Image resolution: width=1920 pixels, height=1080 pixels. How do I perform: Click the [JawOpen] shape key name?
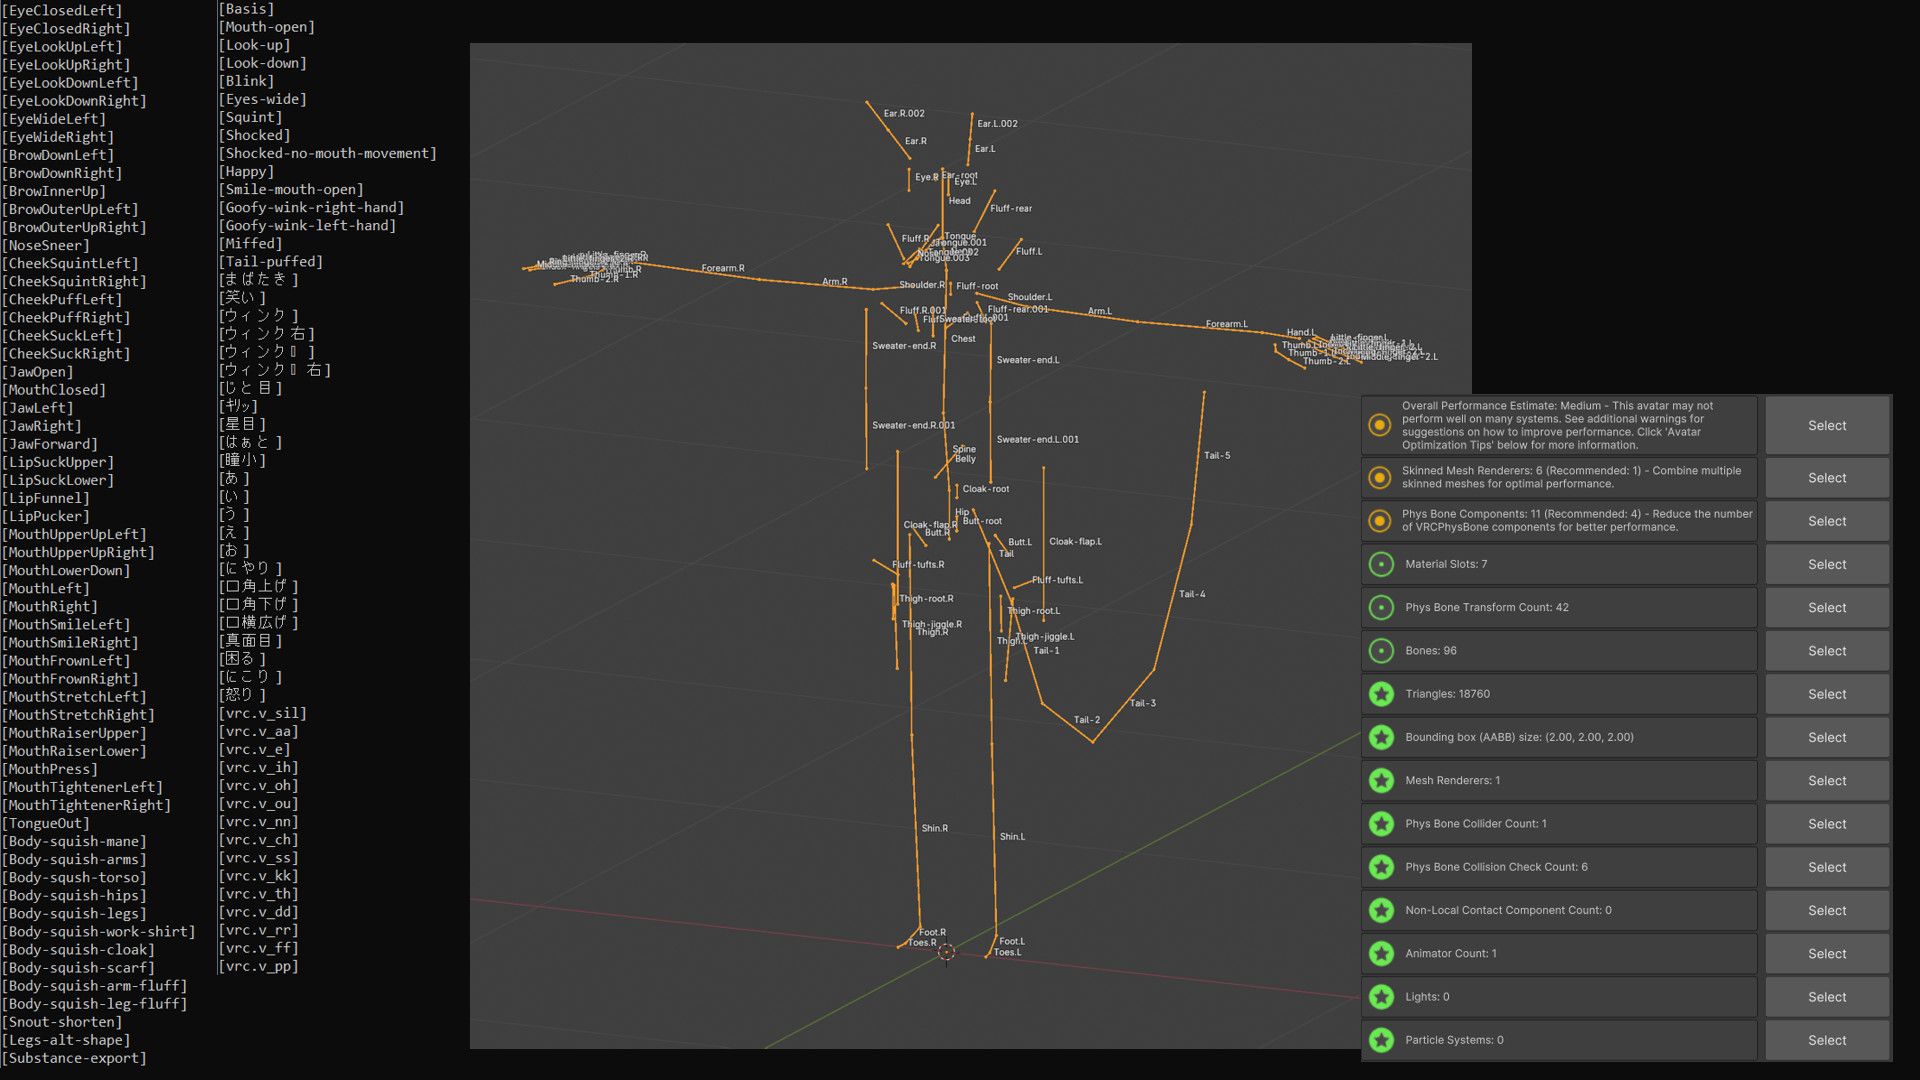click(x=38, y=372)
